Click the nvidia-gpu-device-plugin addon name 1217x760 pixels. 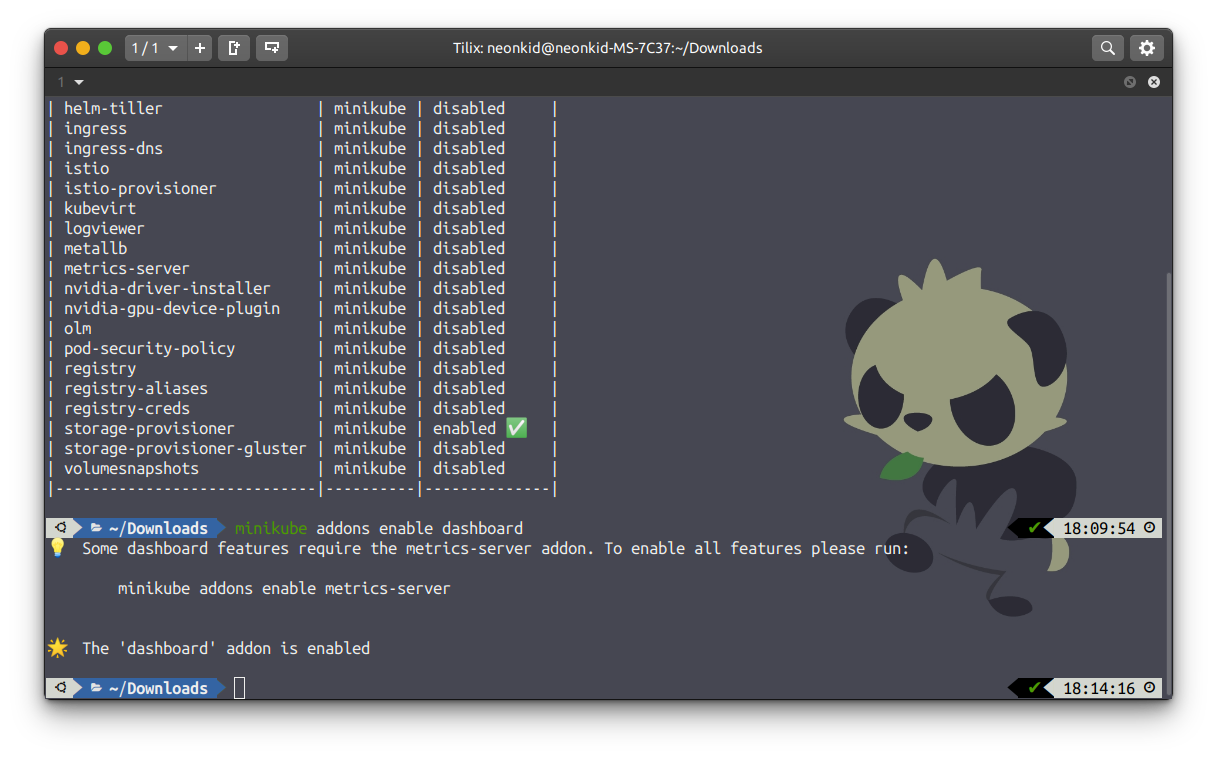click(x=172, y=308)
